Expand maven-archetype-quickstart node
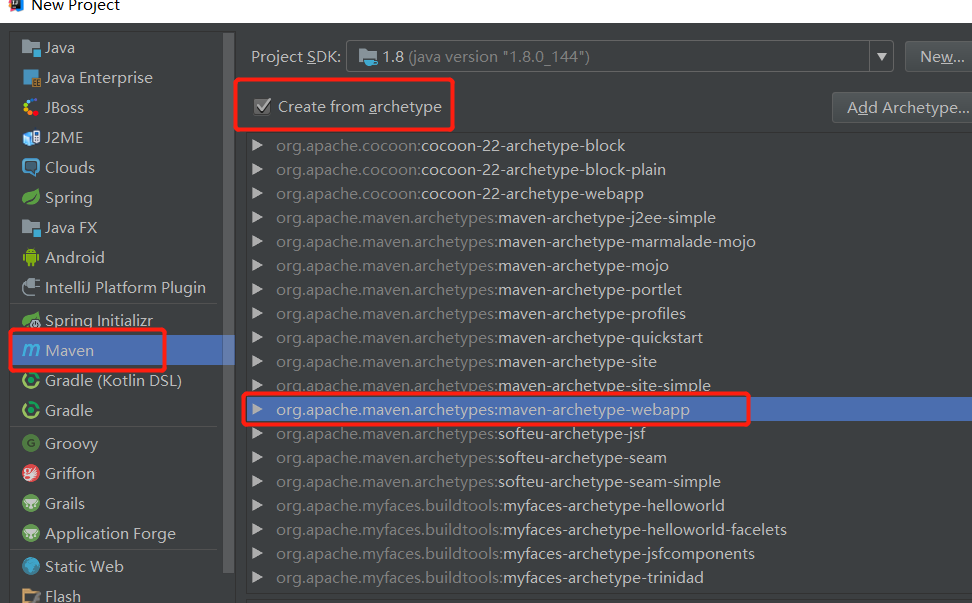The image size is (972, 603). coord(257,338)
